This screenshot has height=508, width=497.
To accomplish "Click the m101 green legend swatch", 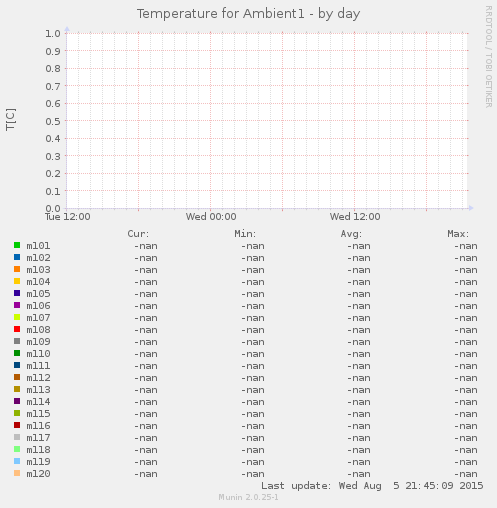I will coord(17,245).
